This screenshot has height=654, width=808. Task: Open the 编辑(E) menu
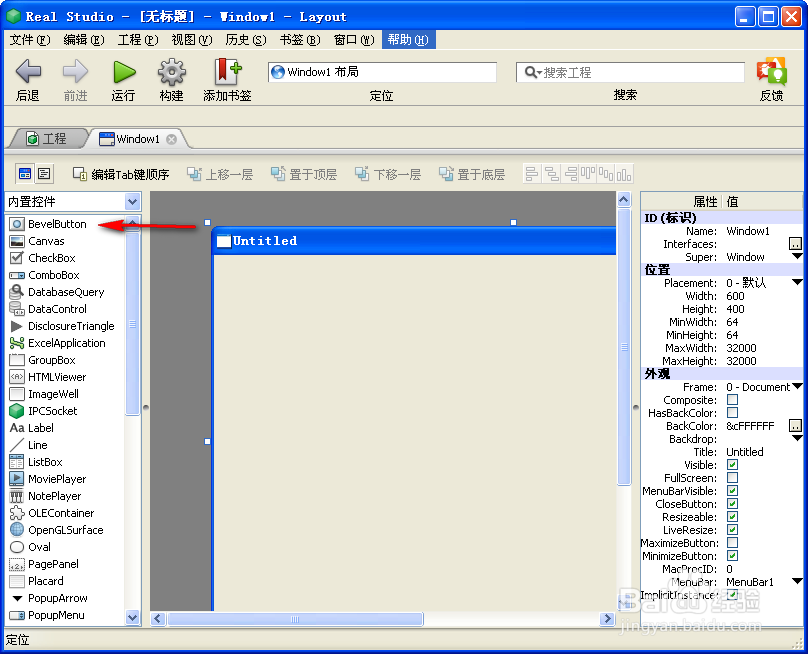coord(83,40)
